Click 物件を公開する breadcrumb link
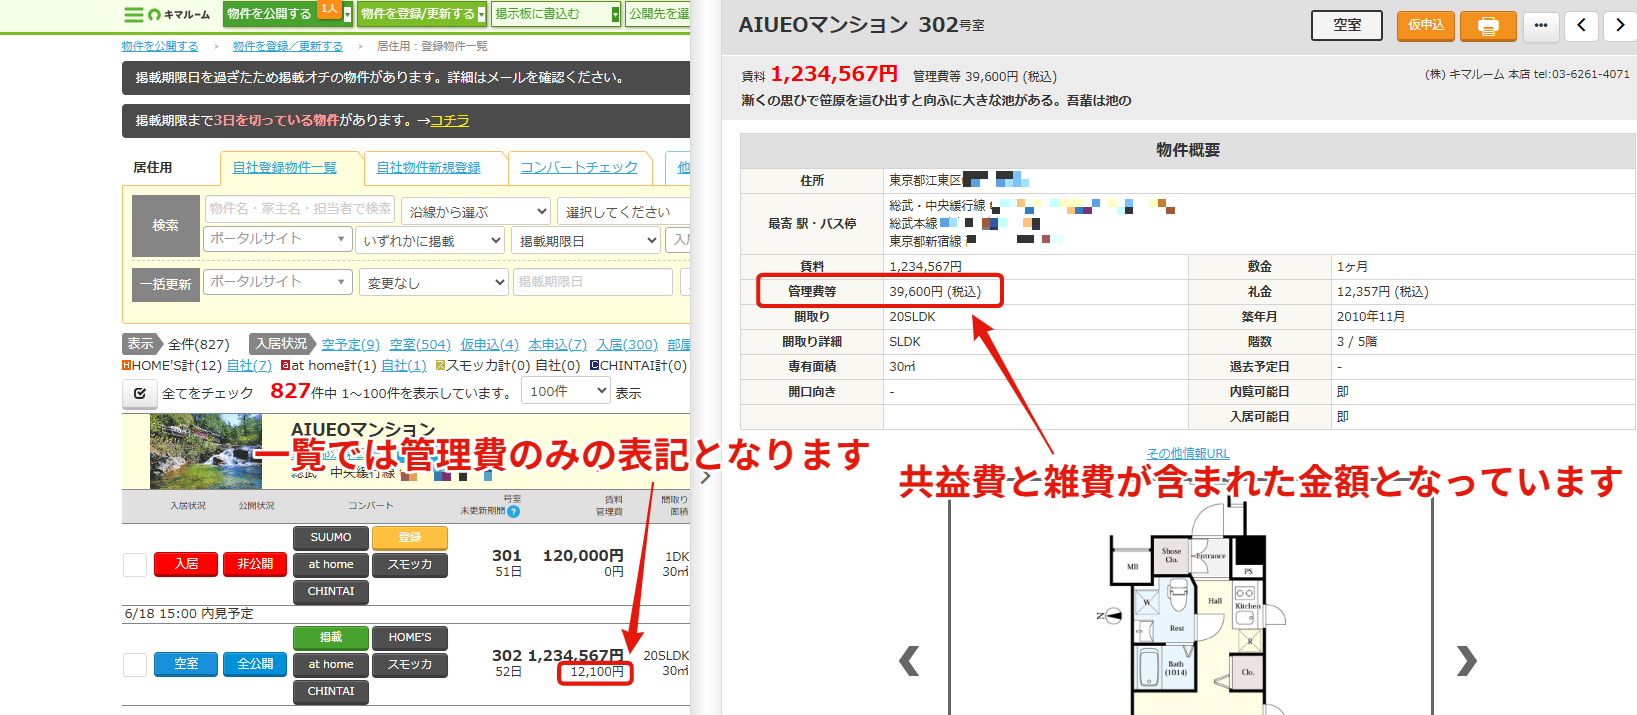 pos(160,46)
